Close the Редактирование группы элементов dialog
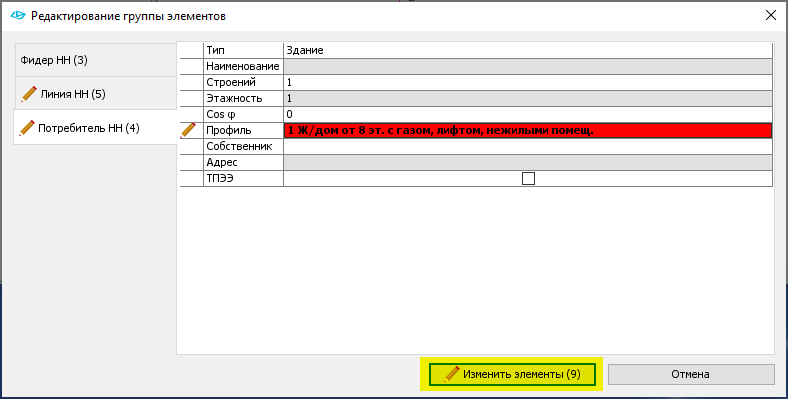 tap(770, 16)
